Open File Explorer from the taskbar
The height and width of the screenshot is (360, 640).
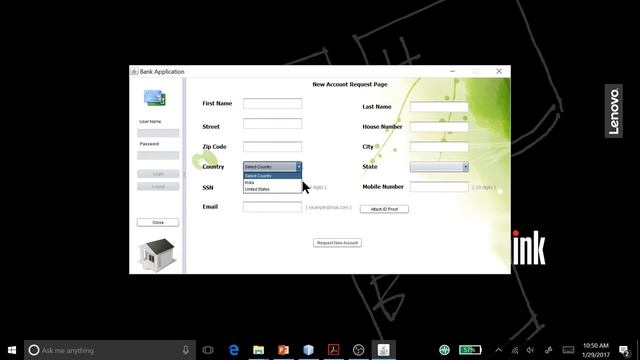258,350
